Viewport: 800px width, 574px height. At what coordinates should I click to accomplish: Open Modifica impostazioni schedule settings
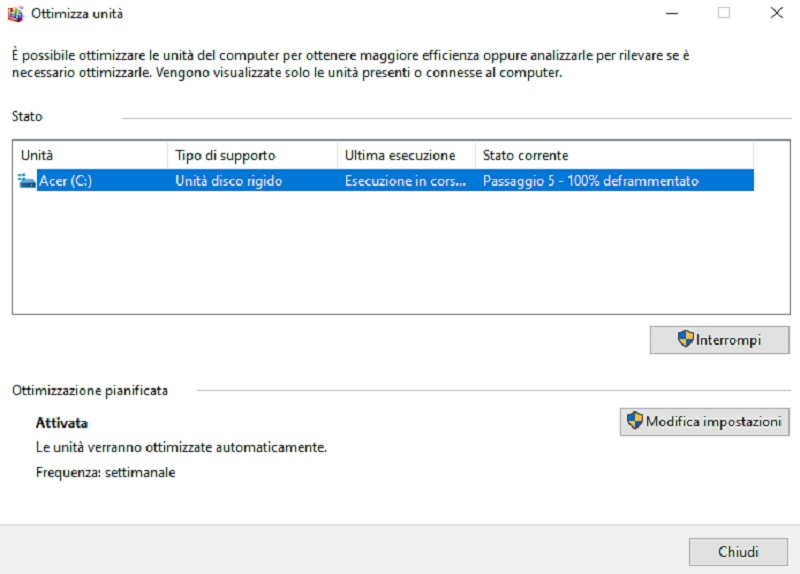coord(705,421)
